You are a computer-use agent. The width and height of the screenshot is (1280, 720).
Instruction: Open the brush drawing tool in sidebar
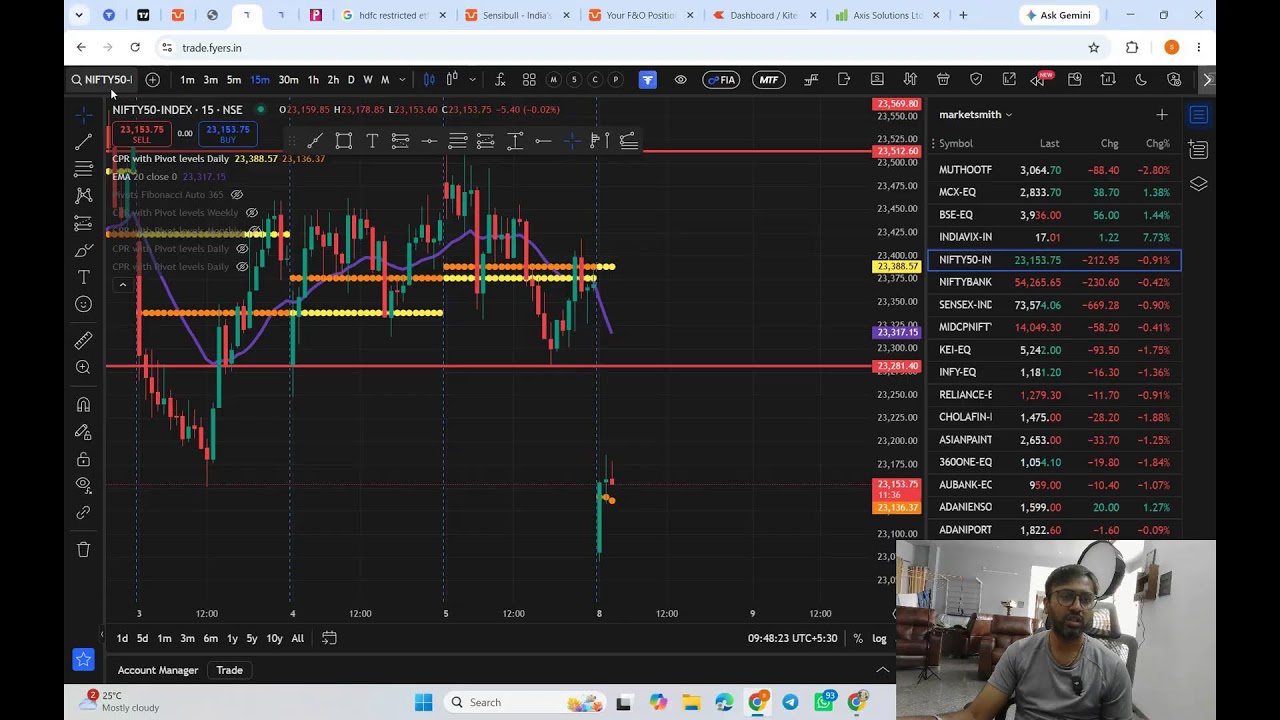coord(84,250)
